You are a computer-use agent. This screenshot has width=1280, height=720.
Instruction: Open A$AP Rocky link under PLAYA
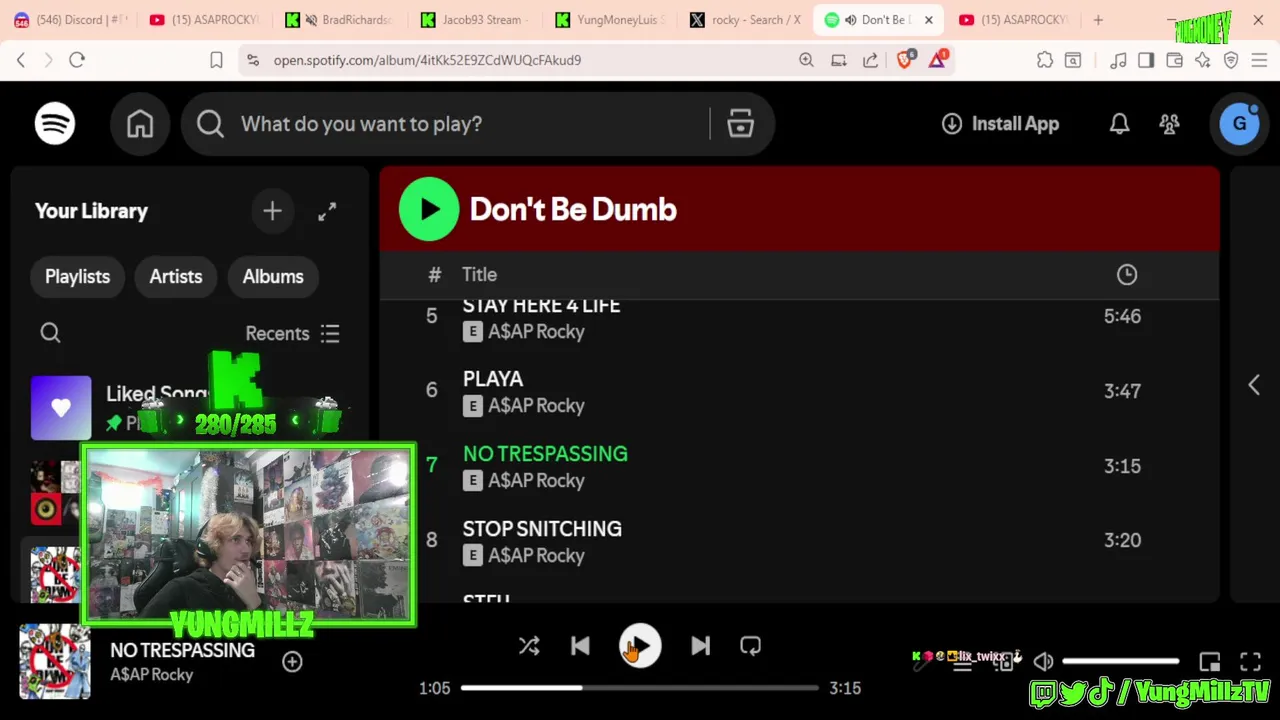pos(536,406)
